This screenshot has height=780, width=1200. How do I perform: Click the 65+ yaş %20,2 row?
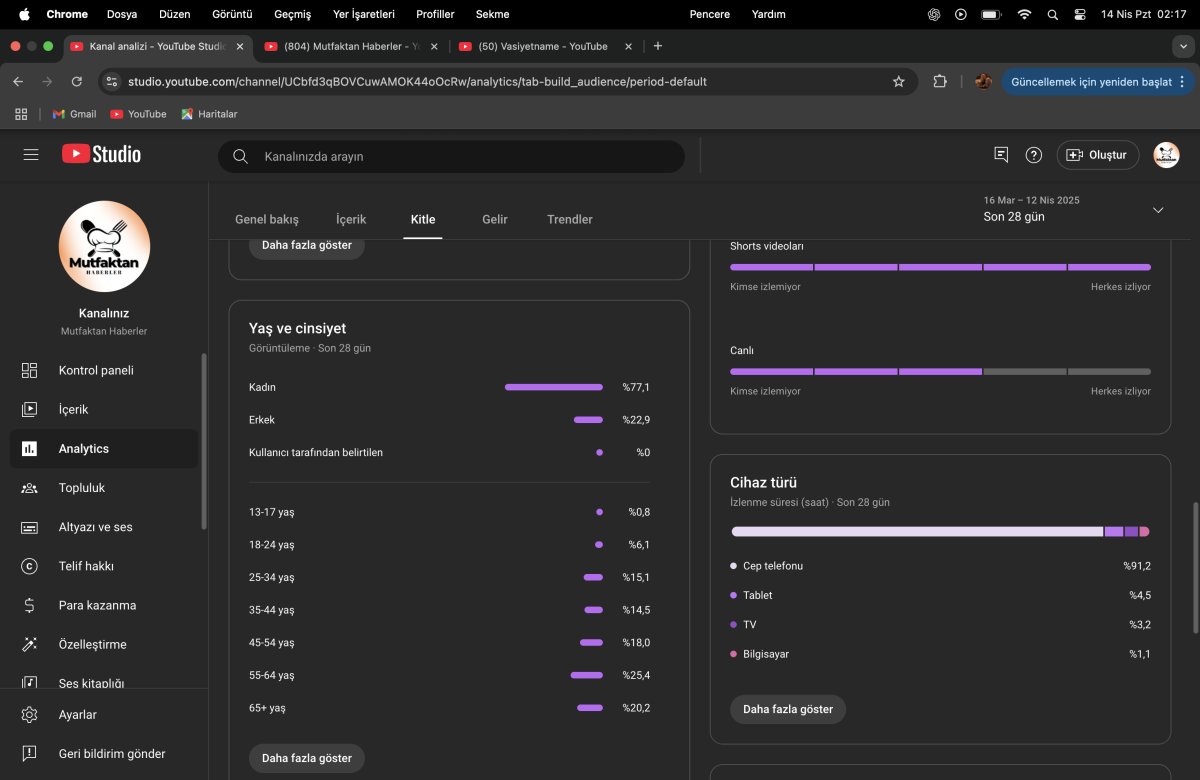pos(450,708)
